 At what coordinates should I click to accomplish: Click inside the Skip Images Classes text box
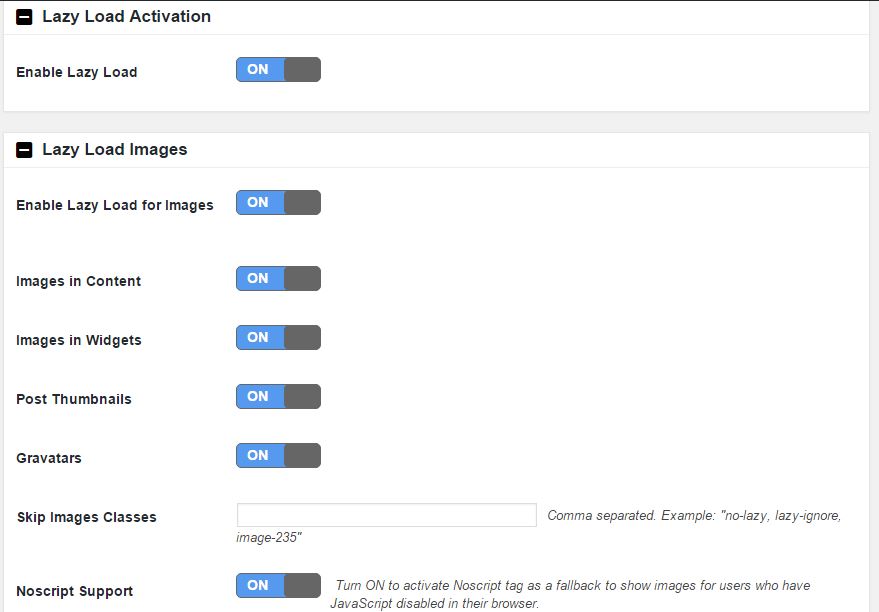(x=385, y=515)
